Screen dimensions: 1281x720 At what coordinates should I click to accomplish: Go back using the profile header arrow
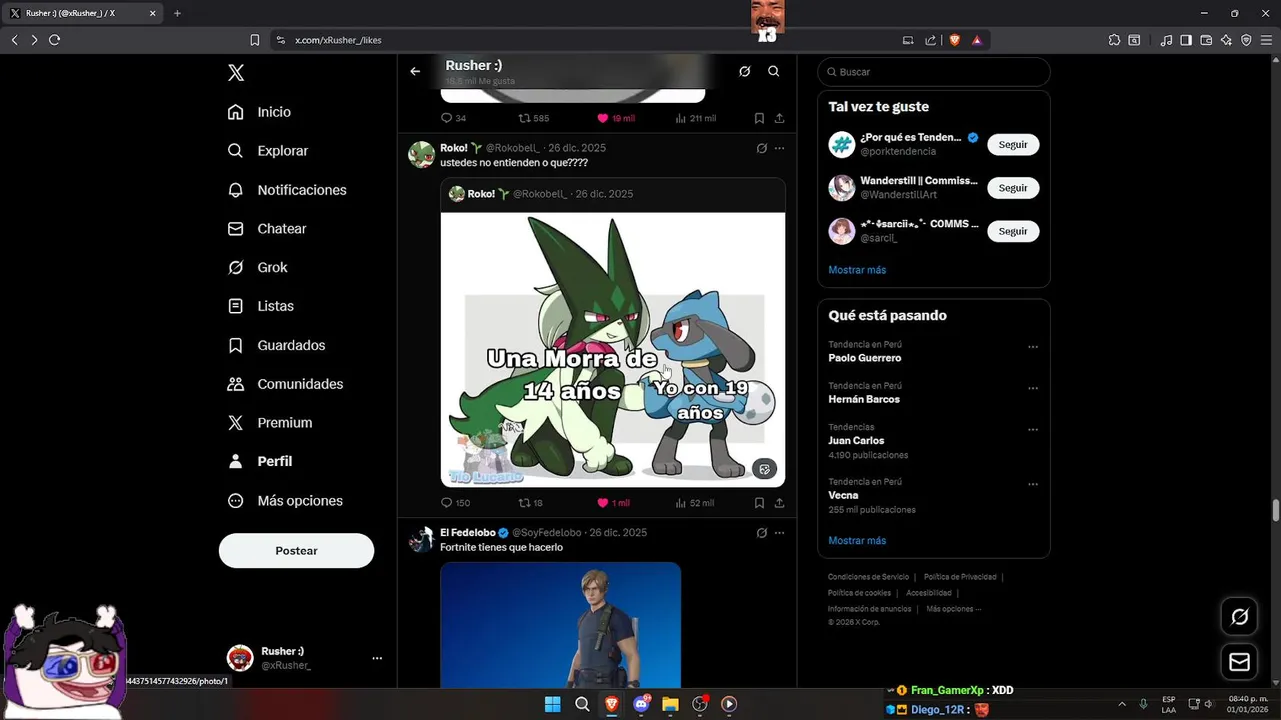coord(415,71)
